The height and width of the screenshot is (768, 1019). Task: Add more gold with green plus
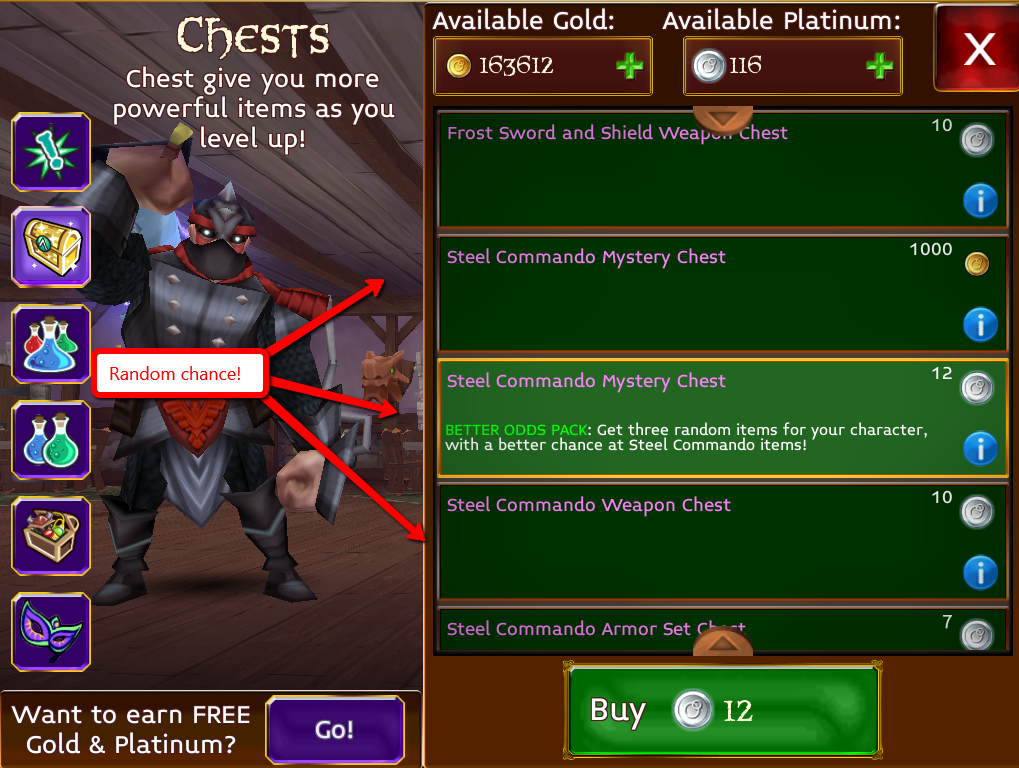pos(629,66)
